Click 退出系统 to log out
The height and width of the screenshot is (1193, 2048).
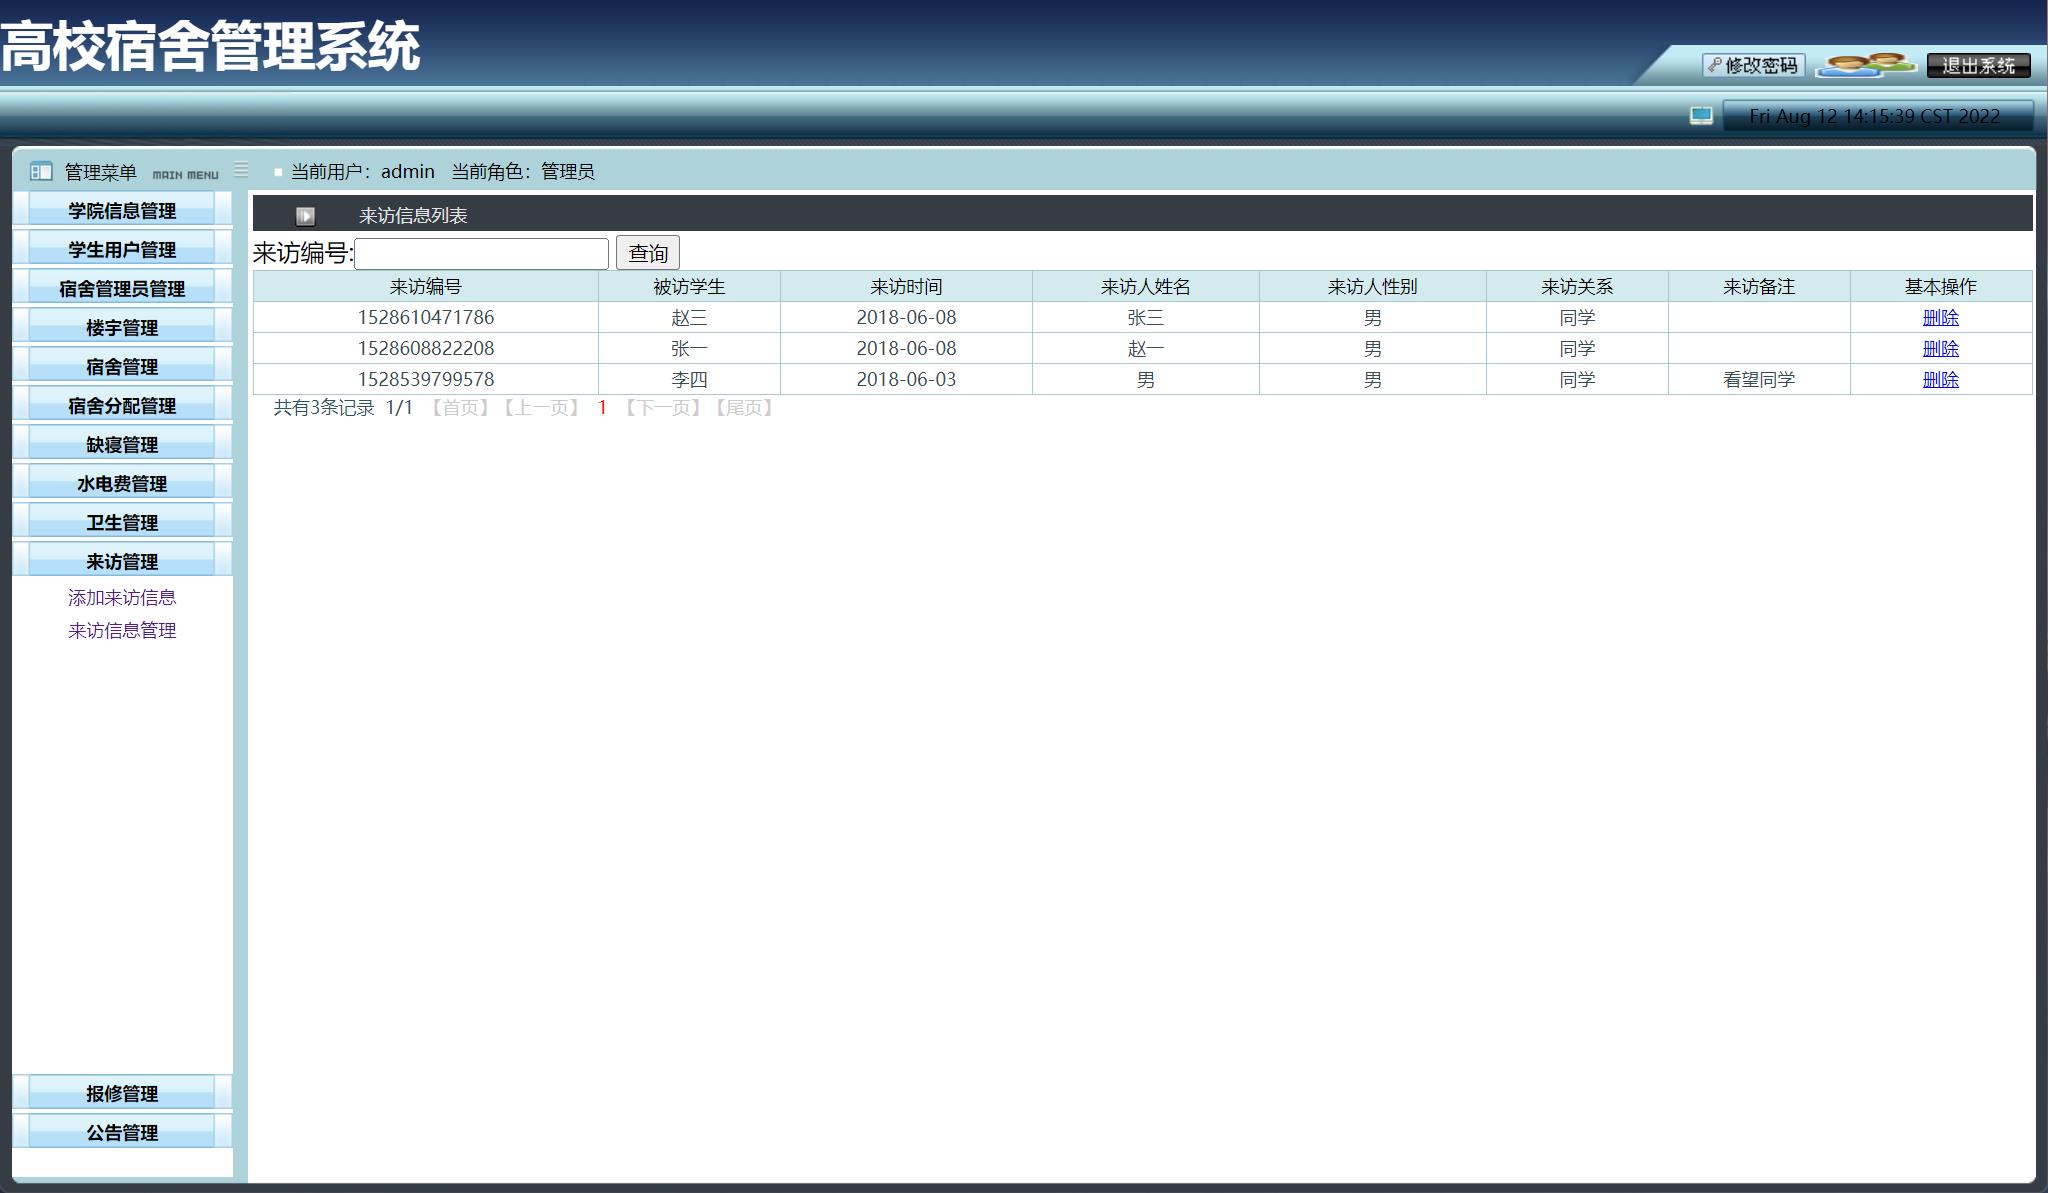click(1977, 65)
